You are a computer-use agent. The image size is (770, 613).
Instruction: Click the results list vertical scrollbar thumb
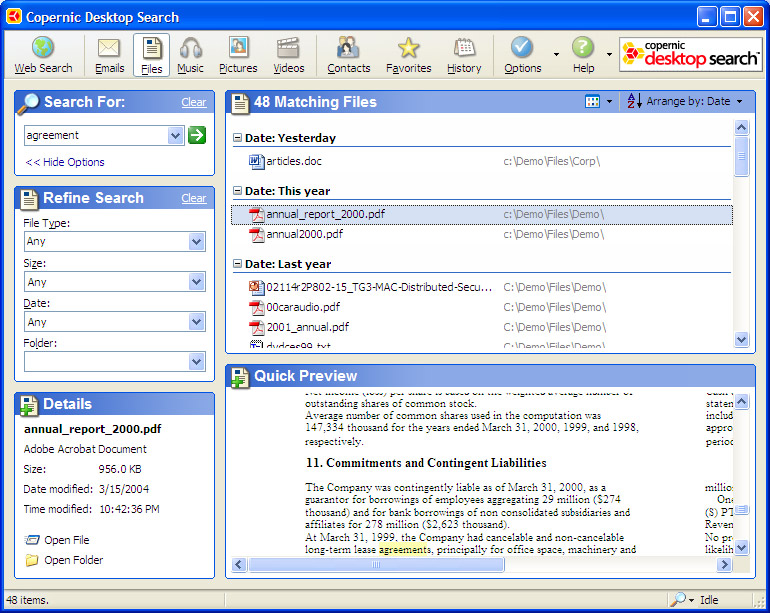pyautogui.click(x=741, y=156)
